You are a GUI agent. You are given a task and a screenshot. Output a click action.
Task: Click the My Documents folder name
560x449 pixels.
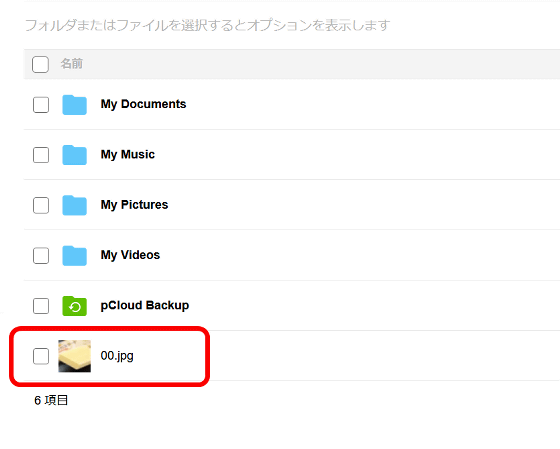coord(143,104)
